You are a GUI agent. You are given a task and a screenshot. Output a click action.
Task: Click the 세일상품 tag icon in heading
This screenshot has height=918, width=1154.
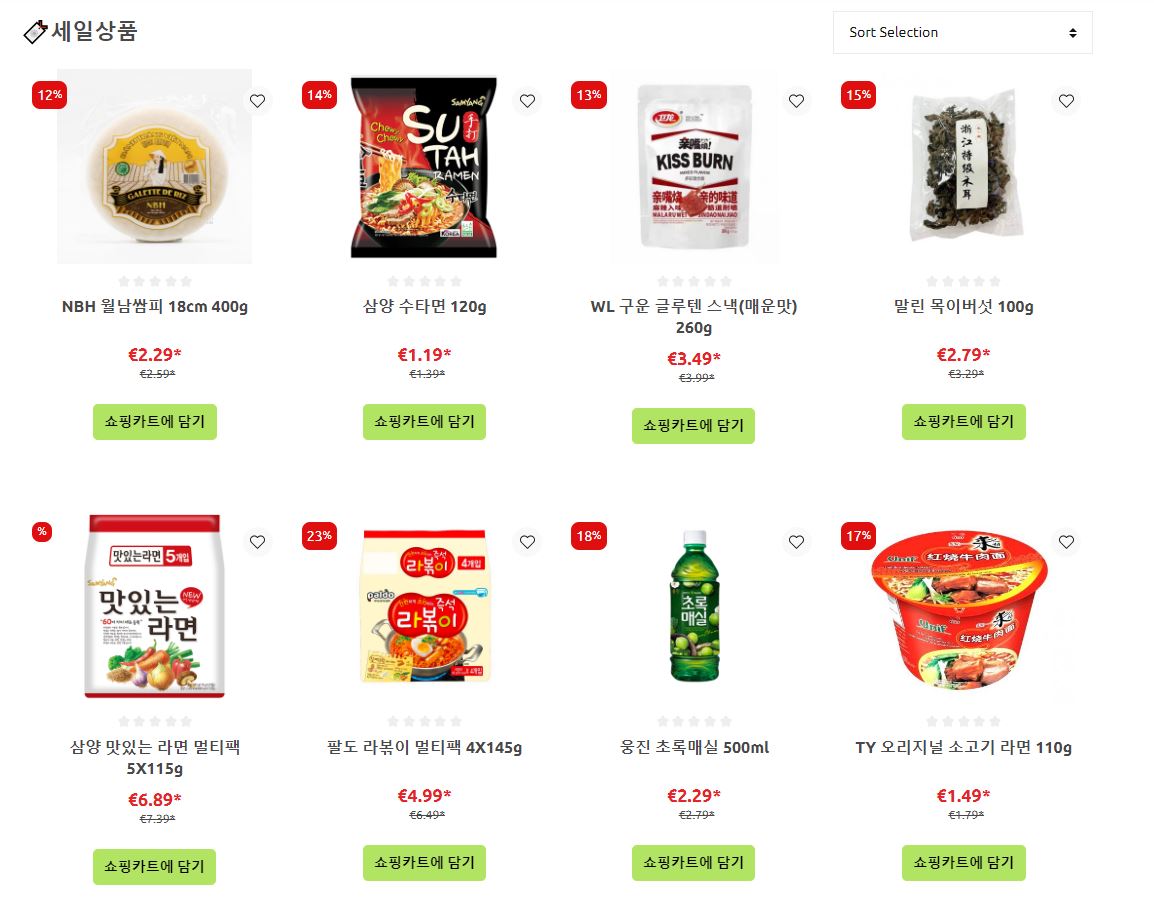(35, 32)
